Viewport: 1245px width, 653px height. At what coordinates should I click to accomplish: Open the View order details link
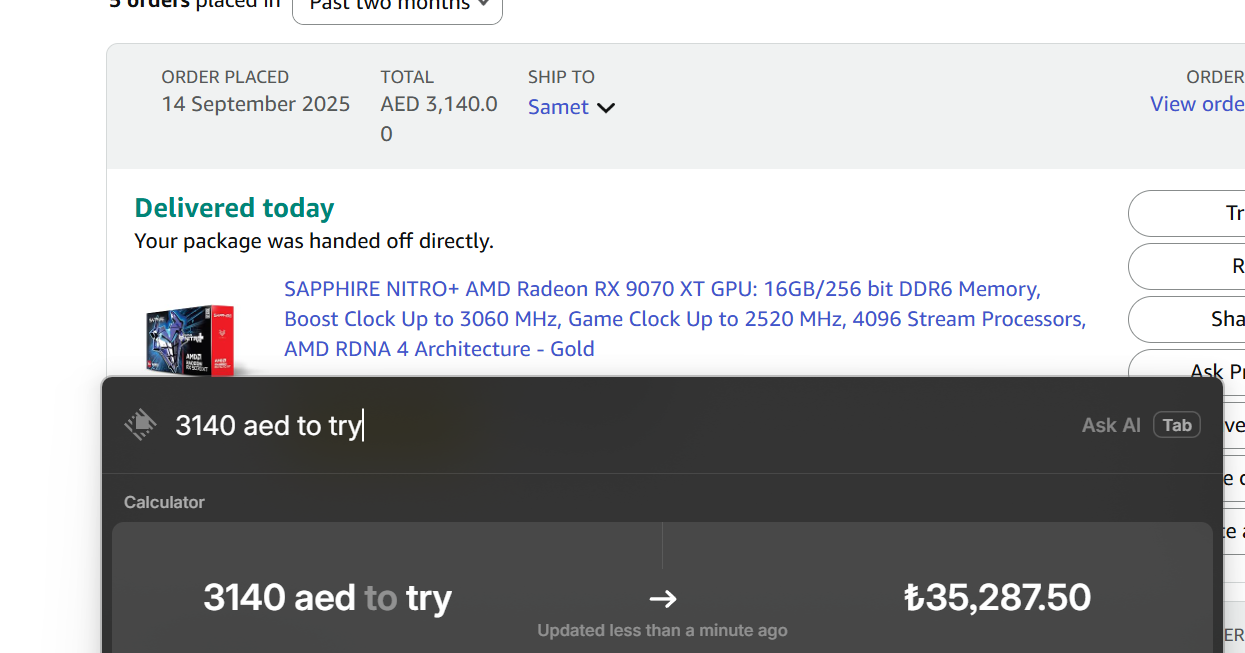pos(1197,104)
